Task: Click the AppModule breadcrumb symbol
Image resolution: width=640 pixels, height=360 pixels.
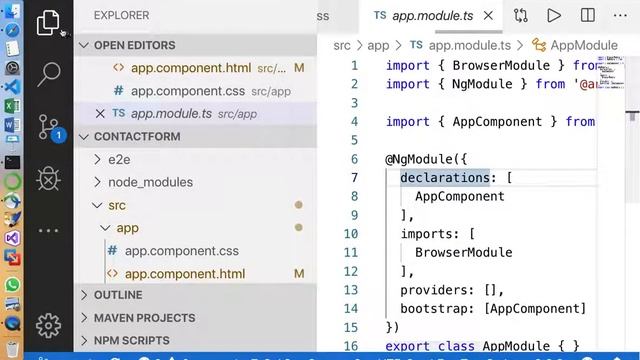Action: (575, 45)
